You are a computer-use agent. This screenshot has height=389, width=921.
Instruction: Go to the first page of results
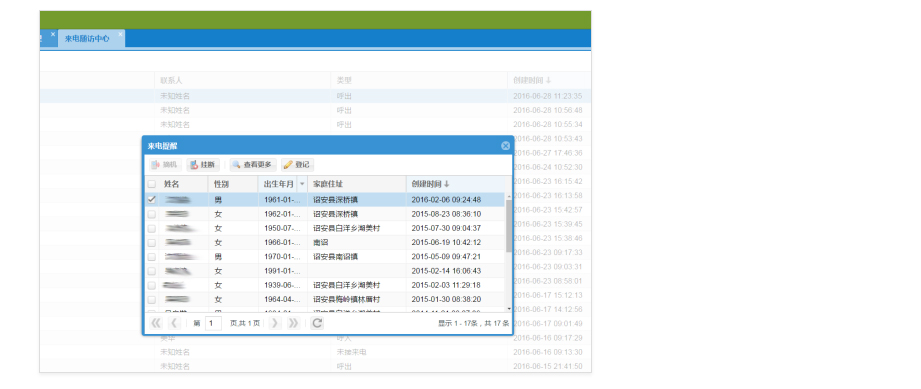pos(156,323)
